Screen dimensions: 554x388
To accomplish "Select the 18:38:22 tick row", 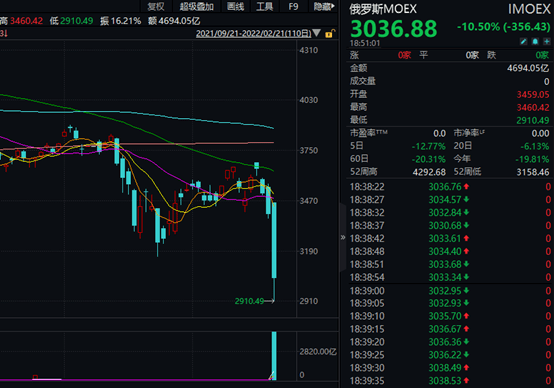I will (450, 187).
